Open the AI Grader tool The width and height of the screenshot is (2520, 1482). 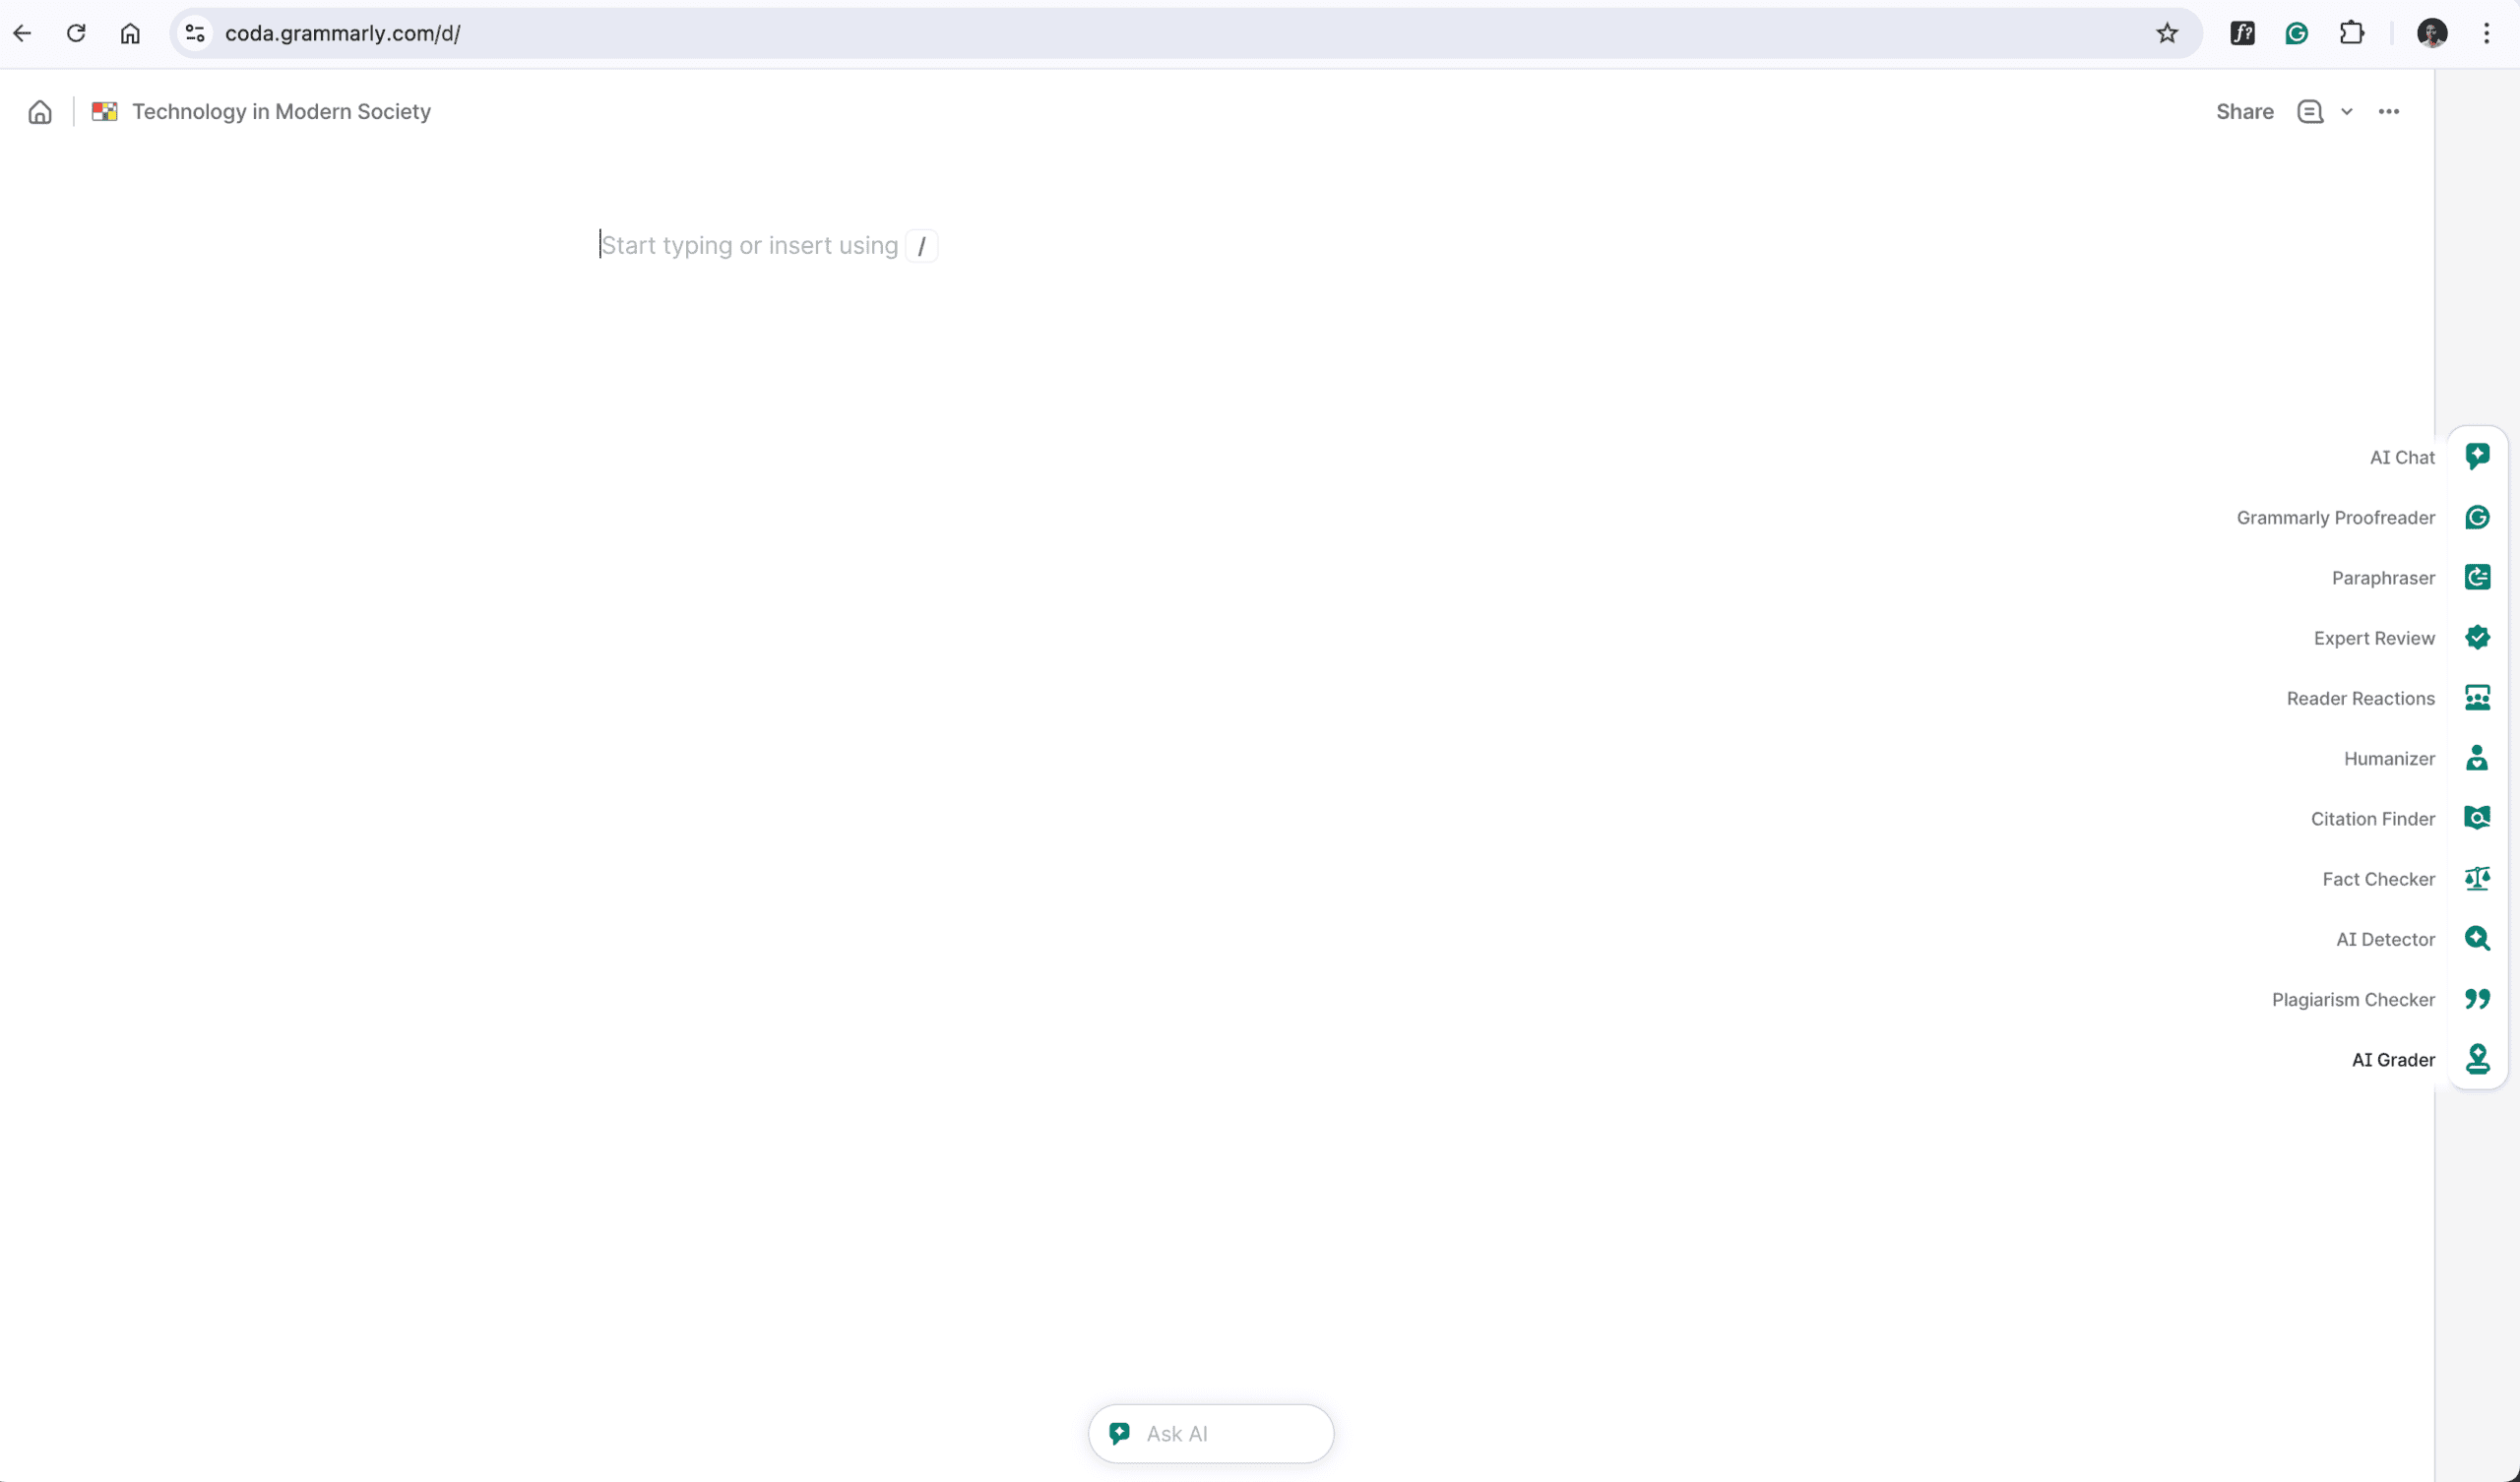[2479, 1059]
